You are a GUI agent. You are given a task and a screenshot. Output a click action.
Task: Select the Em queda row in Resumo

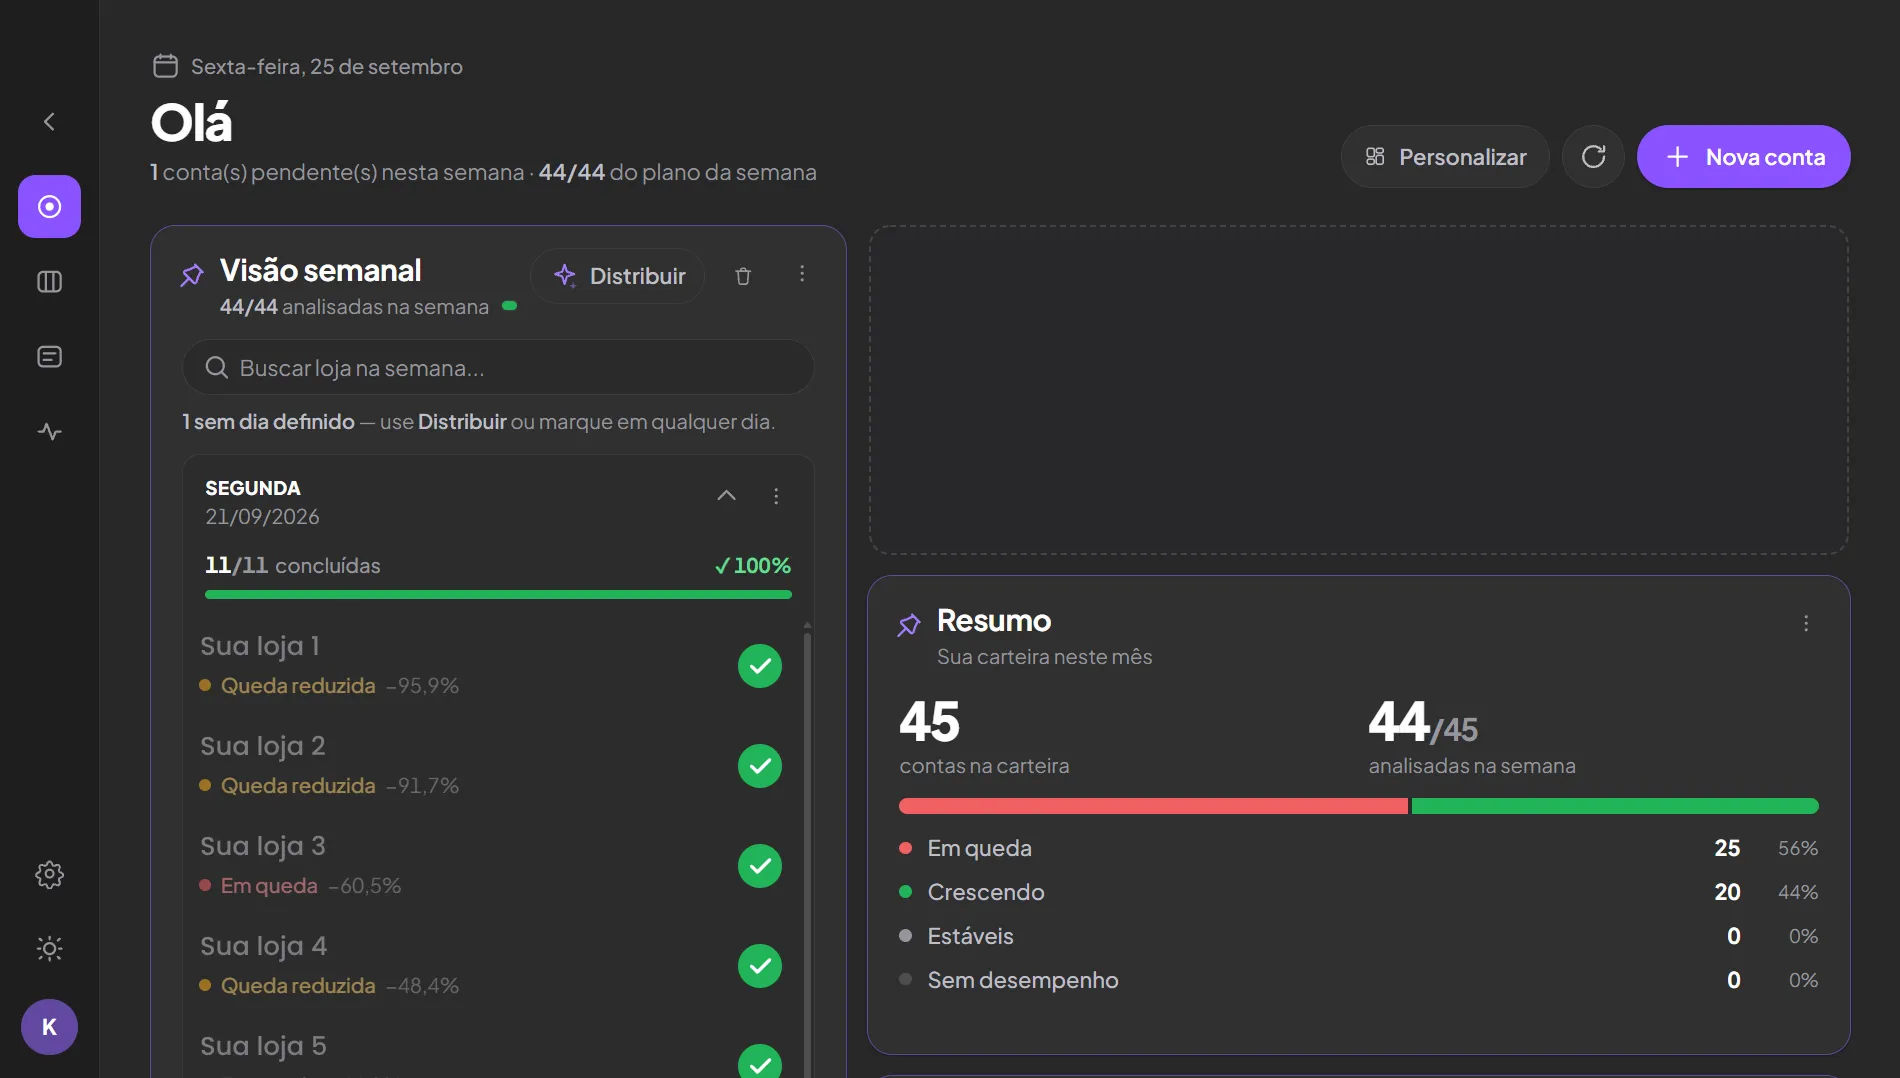[x=1358, y=848]
